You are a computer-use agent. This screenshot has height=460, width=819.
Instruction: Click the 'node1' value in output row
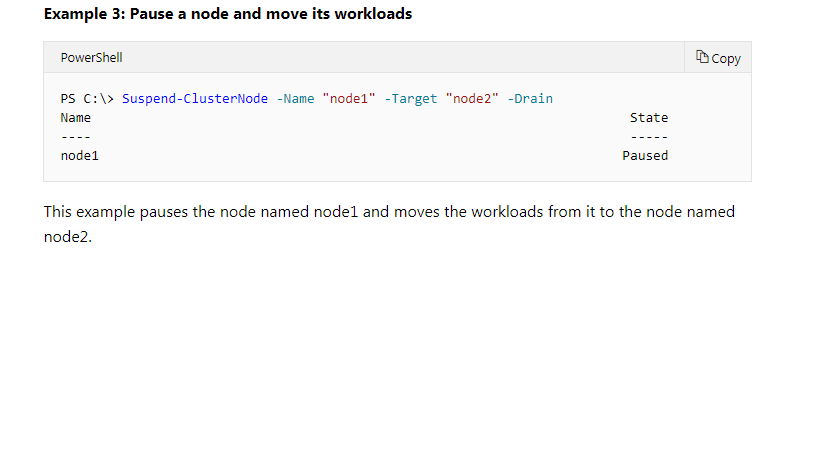coord(79,156)
